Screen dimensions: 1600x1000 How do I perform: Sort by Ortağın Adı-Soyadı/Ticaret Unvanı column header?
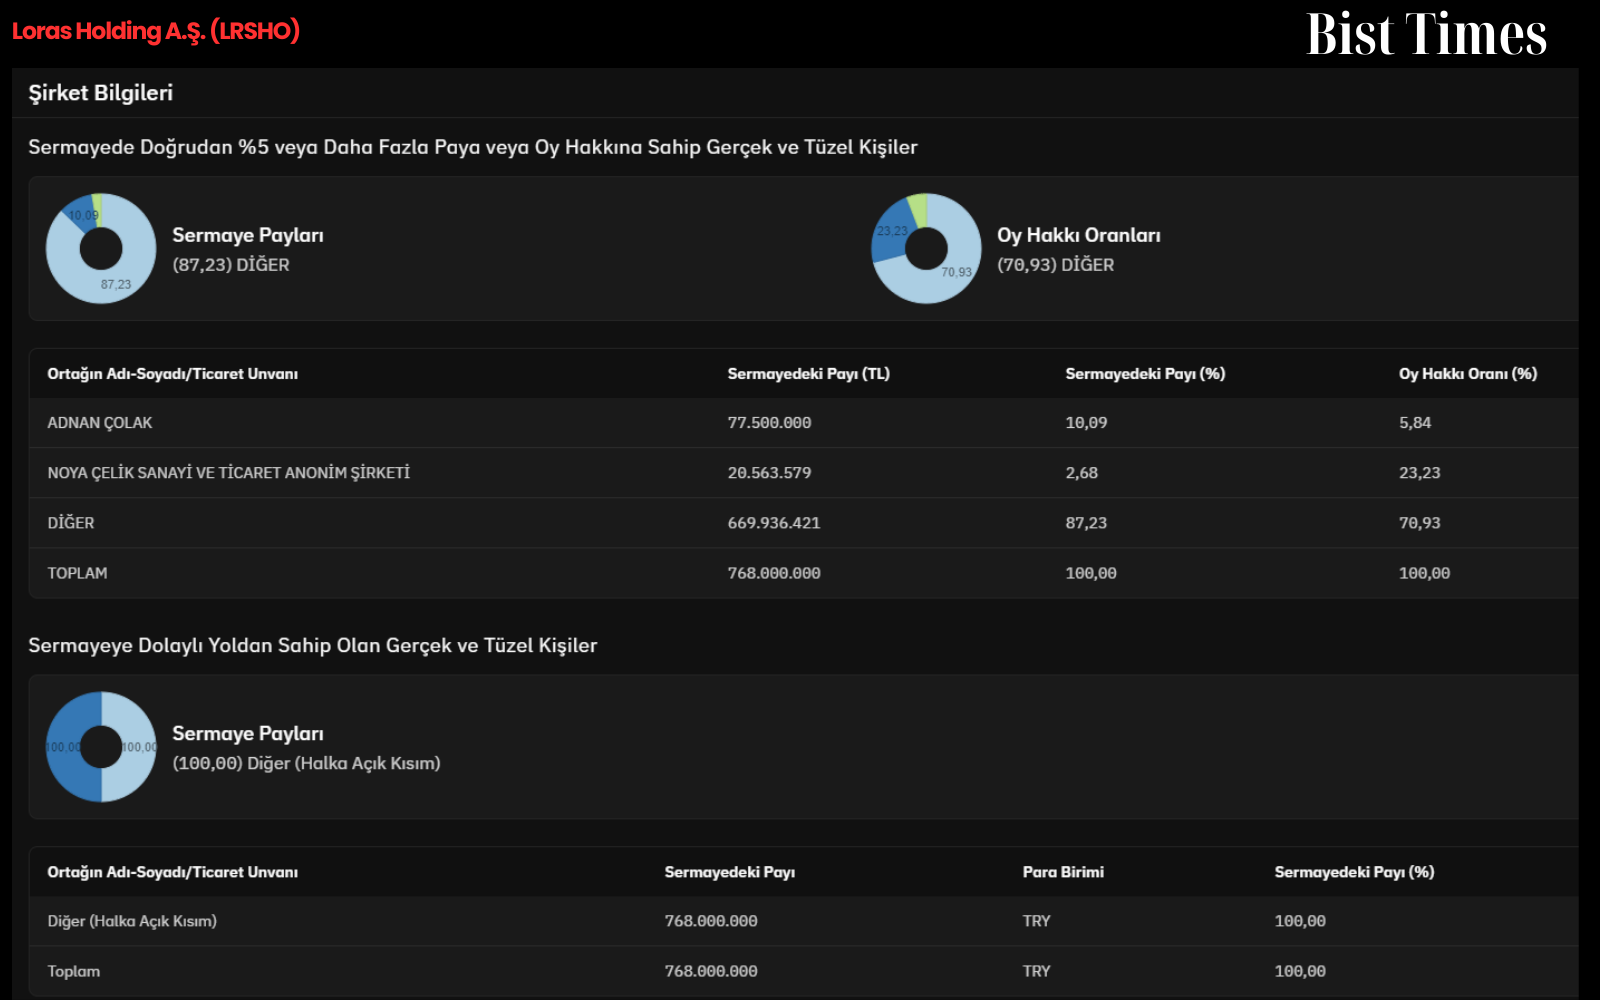(x=172, y=374)
